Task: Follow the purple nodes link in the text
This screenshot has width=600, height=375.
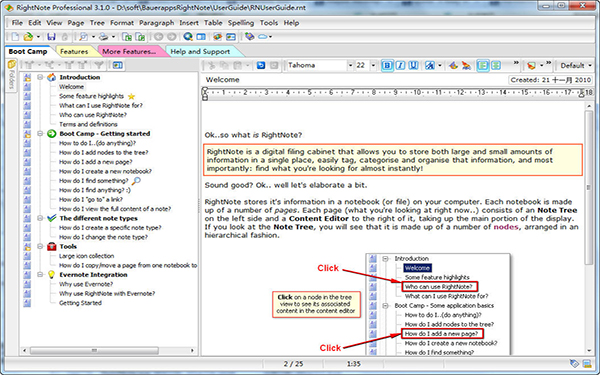Action: [506, 227]
